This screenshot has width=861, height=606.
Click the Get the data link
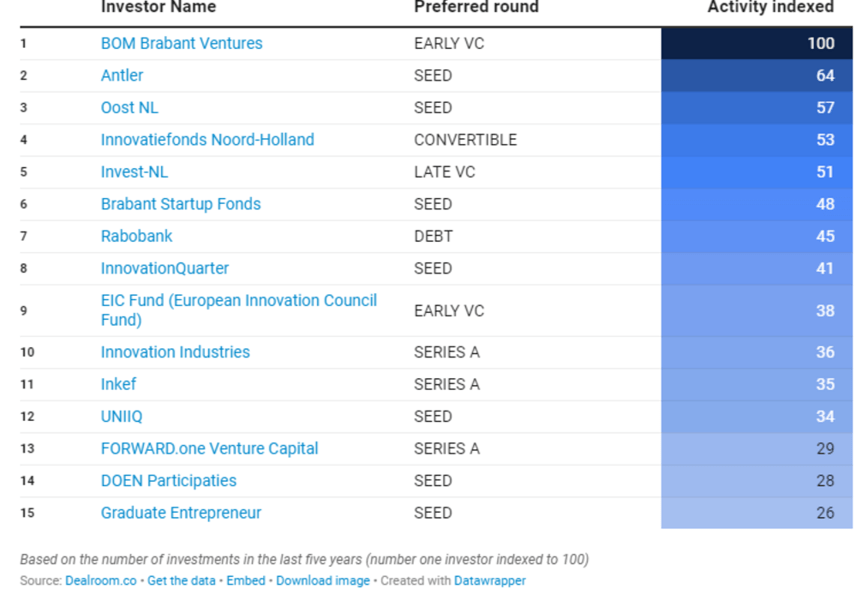click(x=180, y=581)
